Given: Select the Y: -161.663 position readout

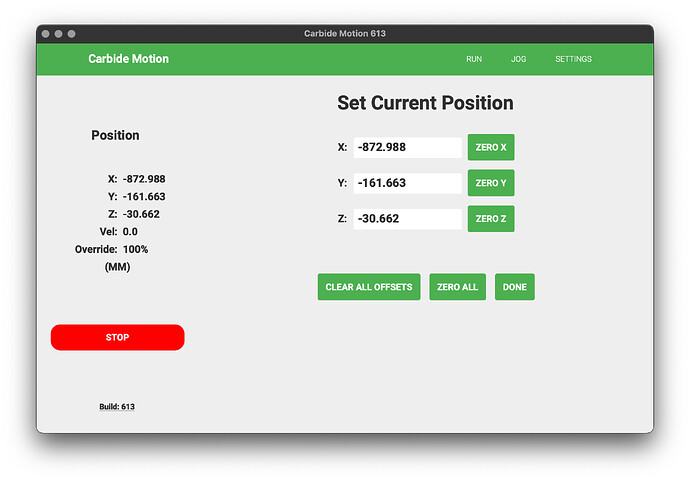Looking at the screenshot, I should pos(136,197).
